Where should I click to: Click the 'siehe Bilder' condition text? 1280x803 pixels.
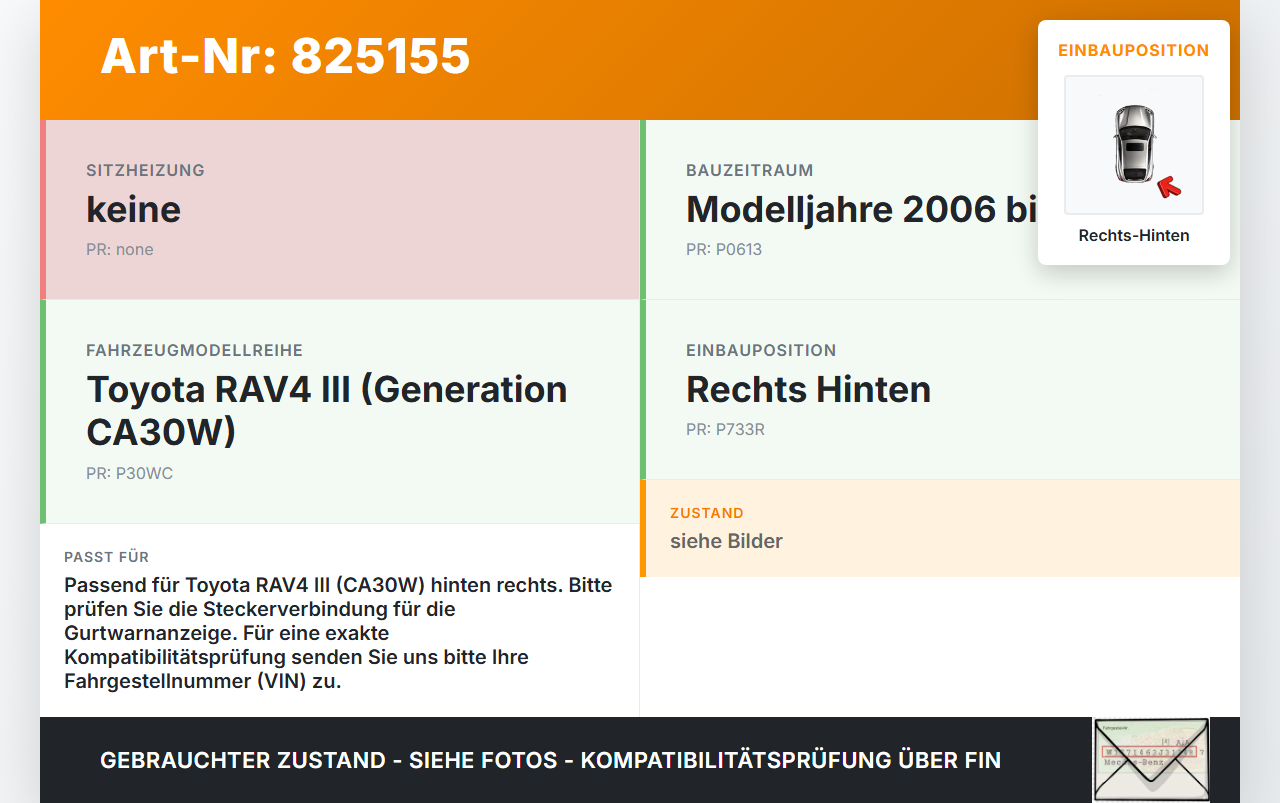click(726, 541)
